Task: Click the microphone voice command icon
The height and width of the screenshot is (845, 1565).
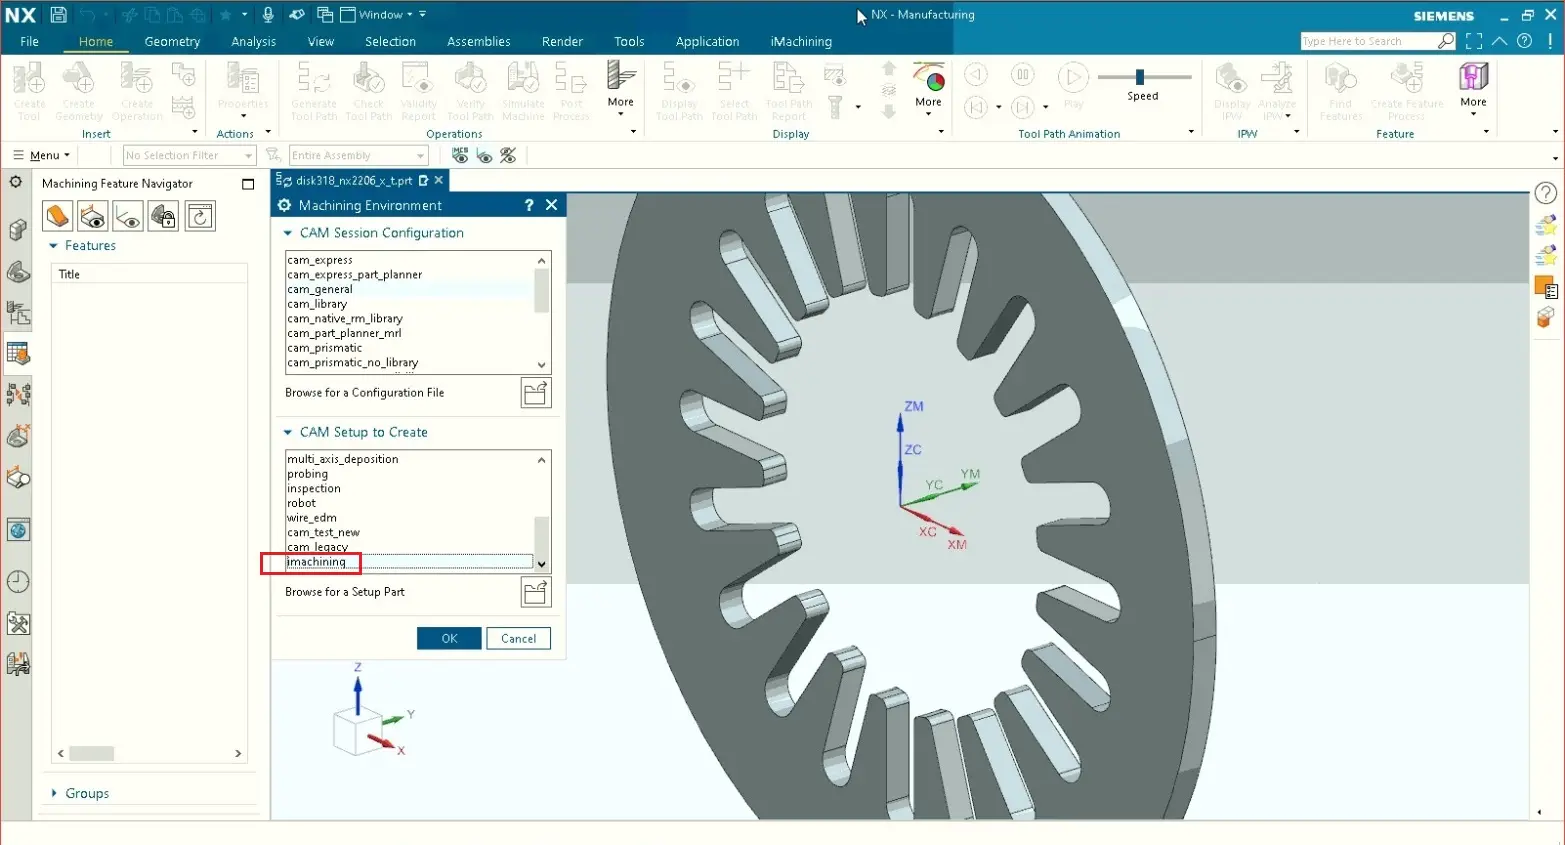Action: tap(268, 15)
